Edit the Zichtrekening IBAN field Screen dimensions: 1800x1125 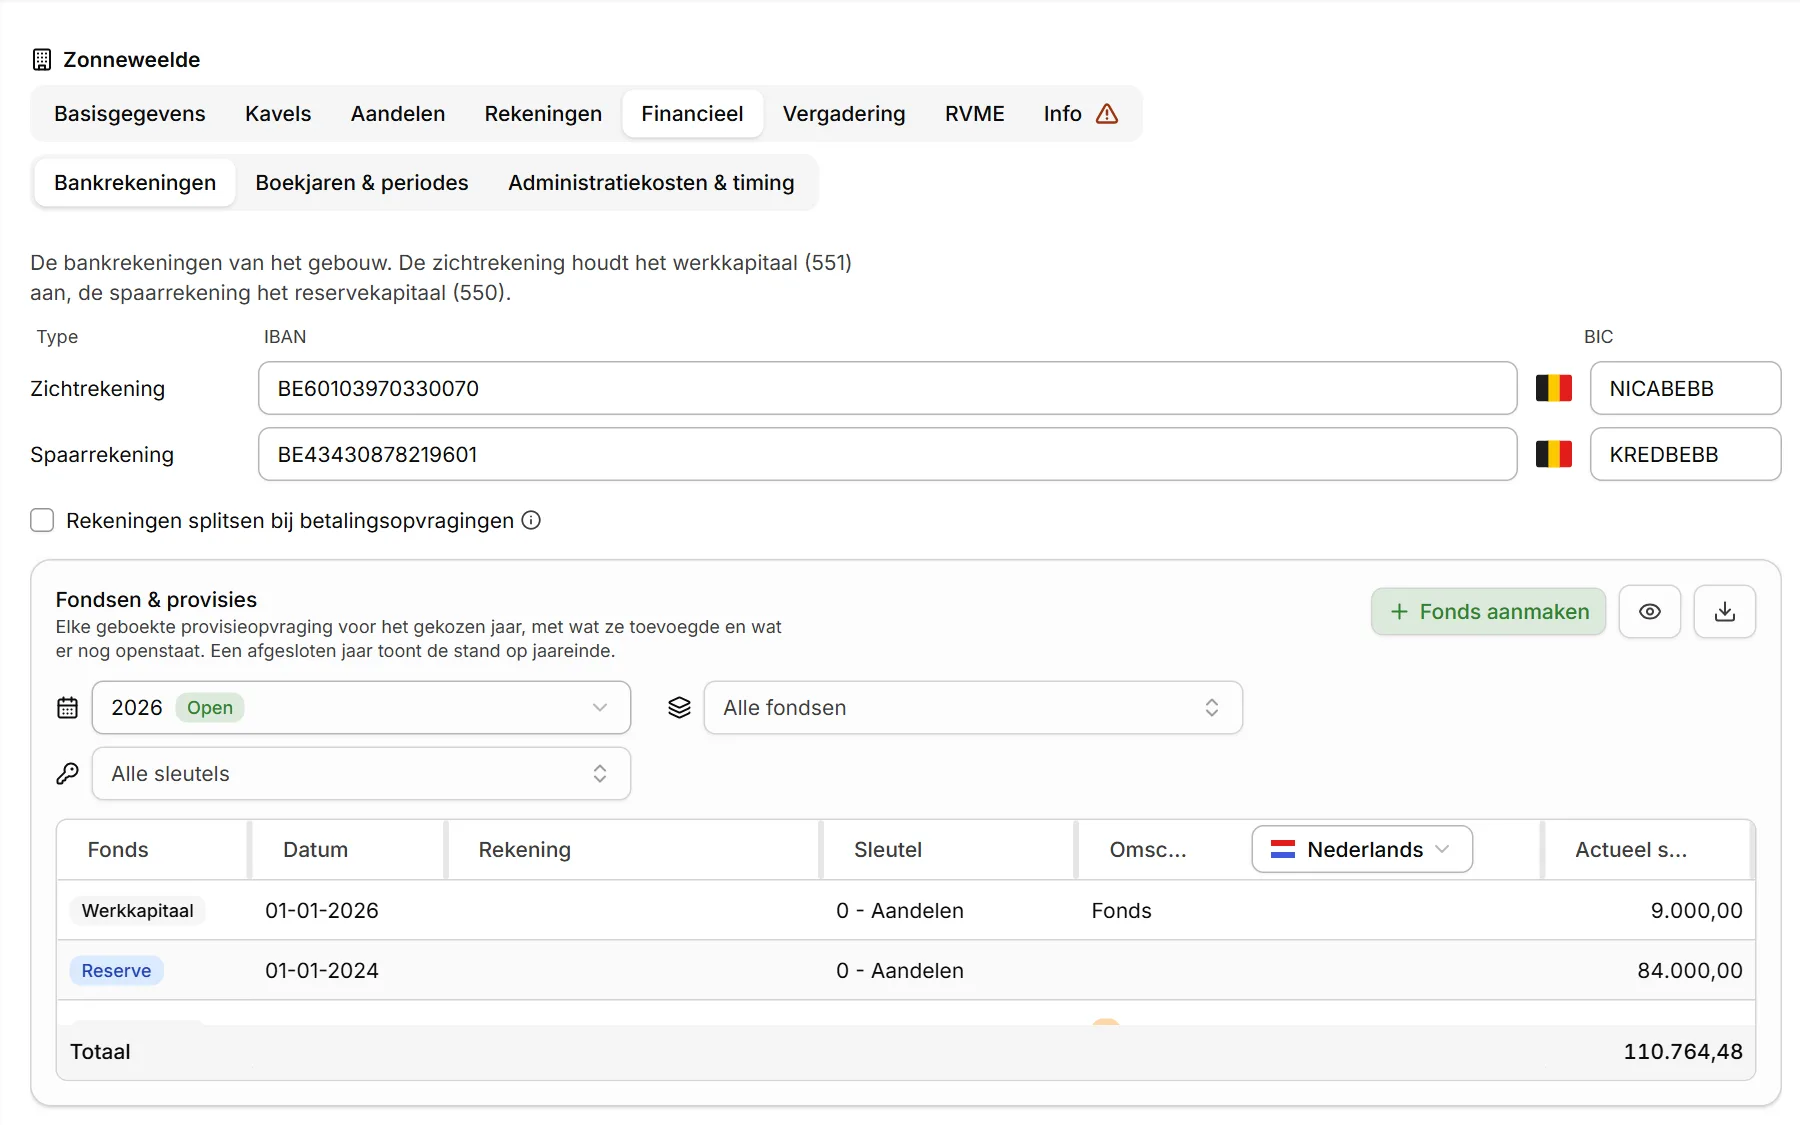click(888, 388)
